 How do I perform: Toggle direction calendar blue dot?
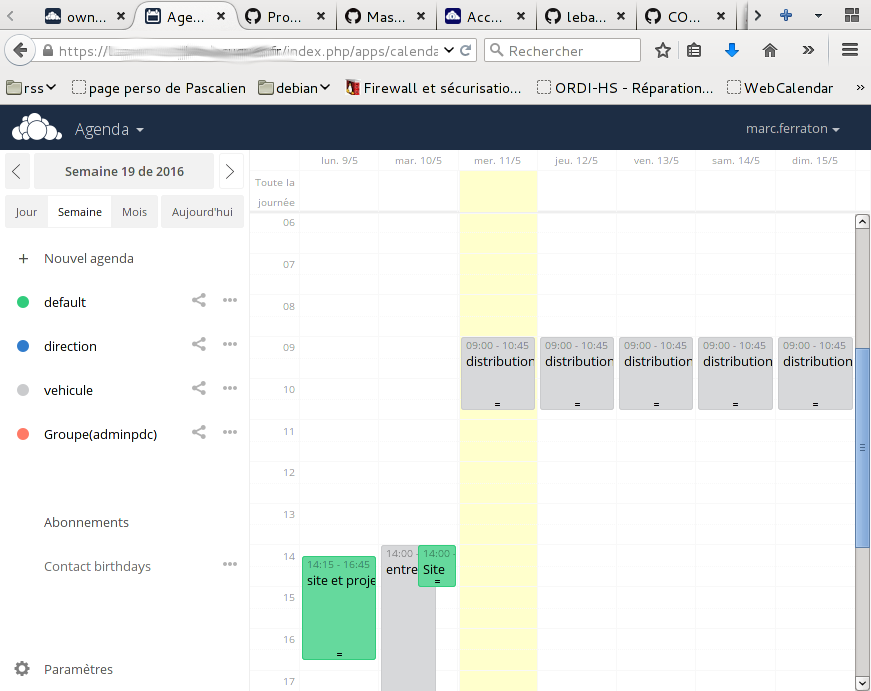click(23, 346)
